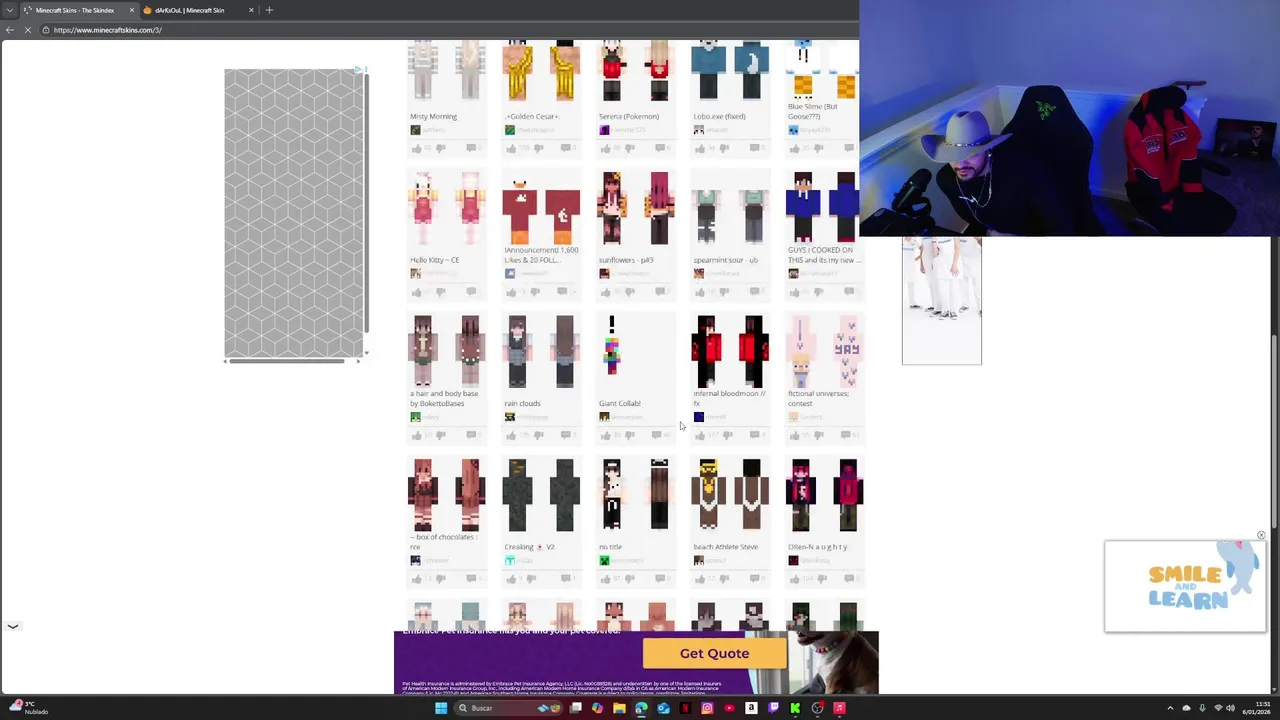Click author avatar under rain clouds
Screen dimensions: 1280x720
(510, 417)
